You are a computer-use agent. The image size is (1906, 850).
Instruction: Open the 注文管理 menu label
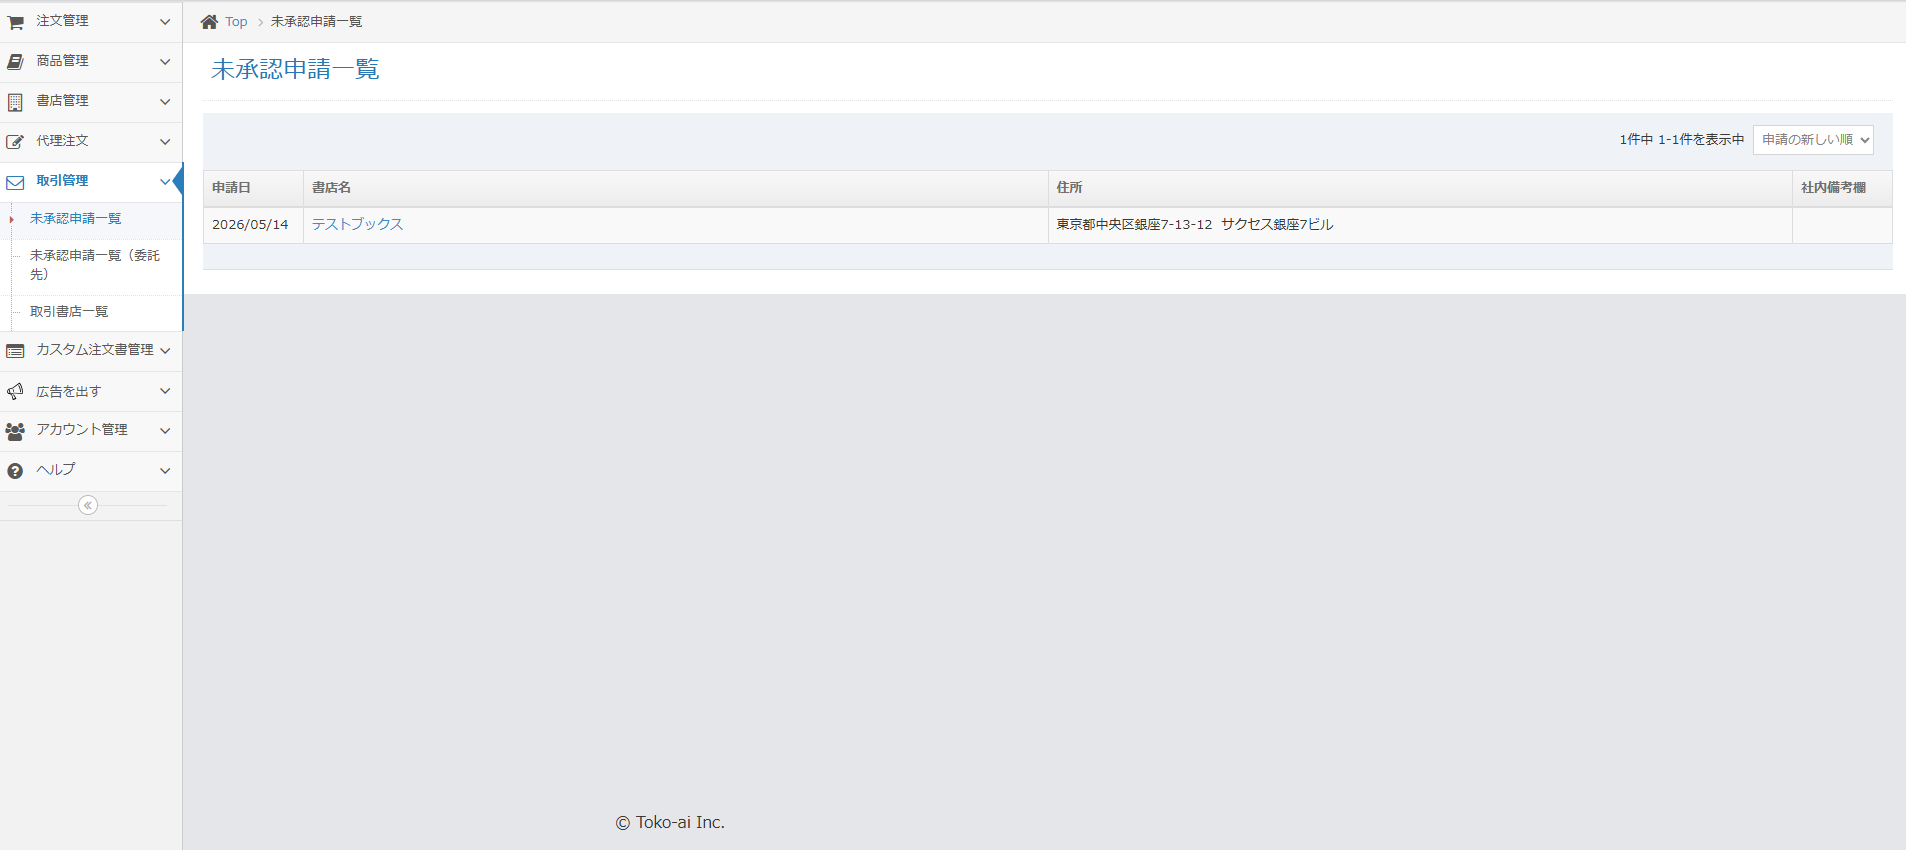(62, 21)
